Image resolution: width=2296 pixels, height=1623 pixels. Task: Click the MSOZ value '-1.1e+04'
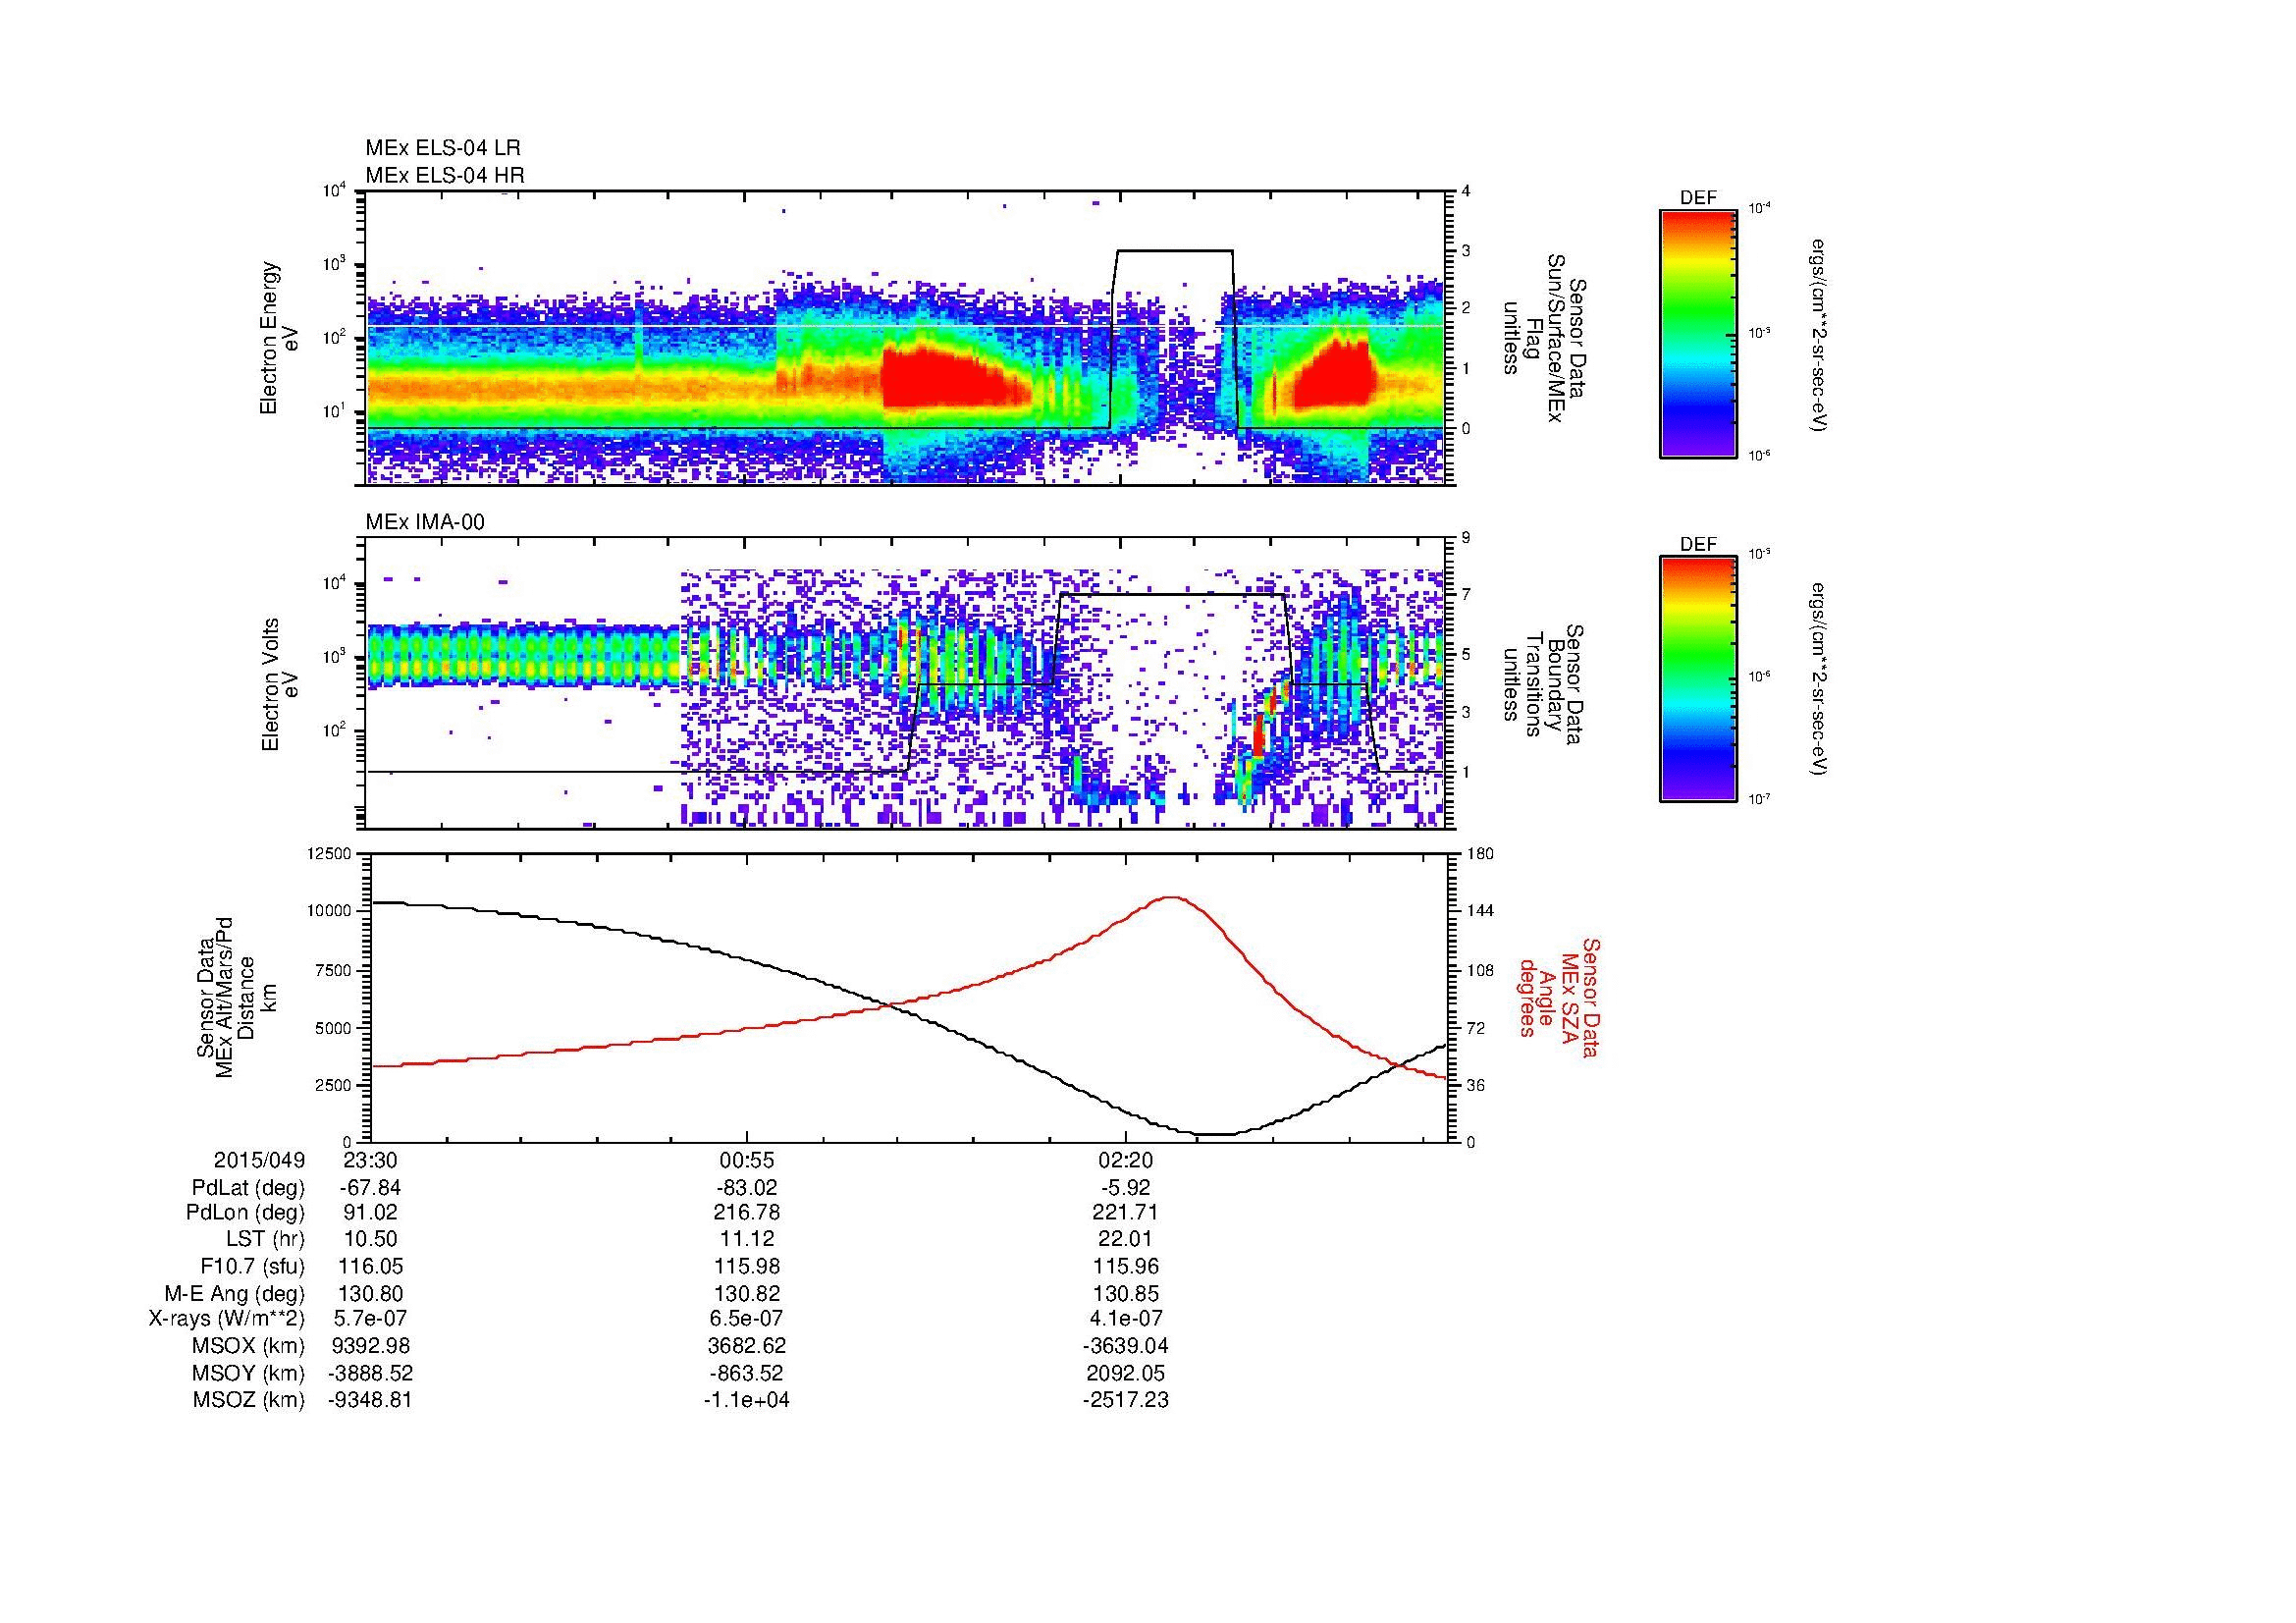pos(747,1400)
